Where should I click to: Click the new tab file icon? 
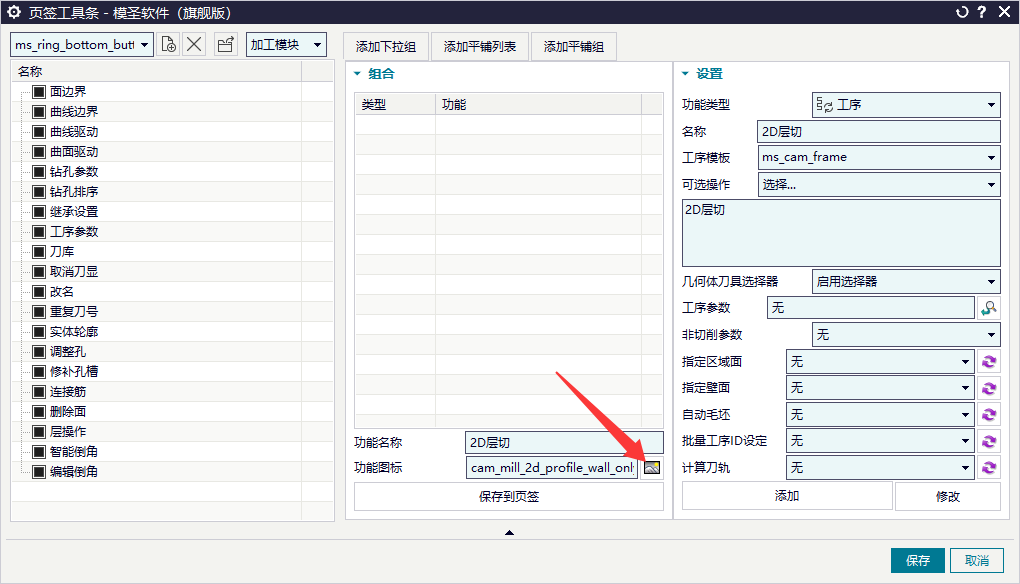click(x=168, y=45)
